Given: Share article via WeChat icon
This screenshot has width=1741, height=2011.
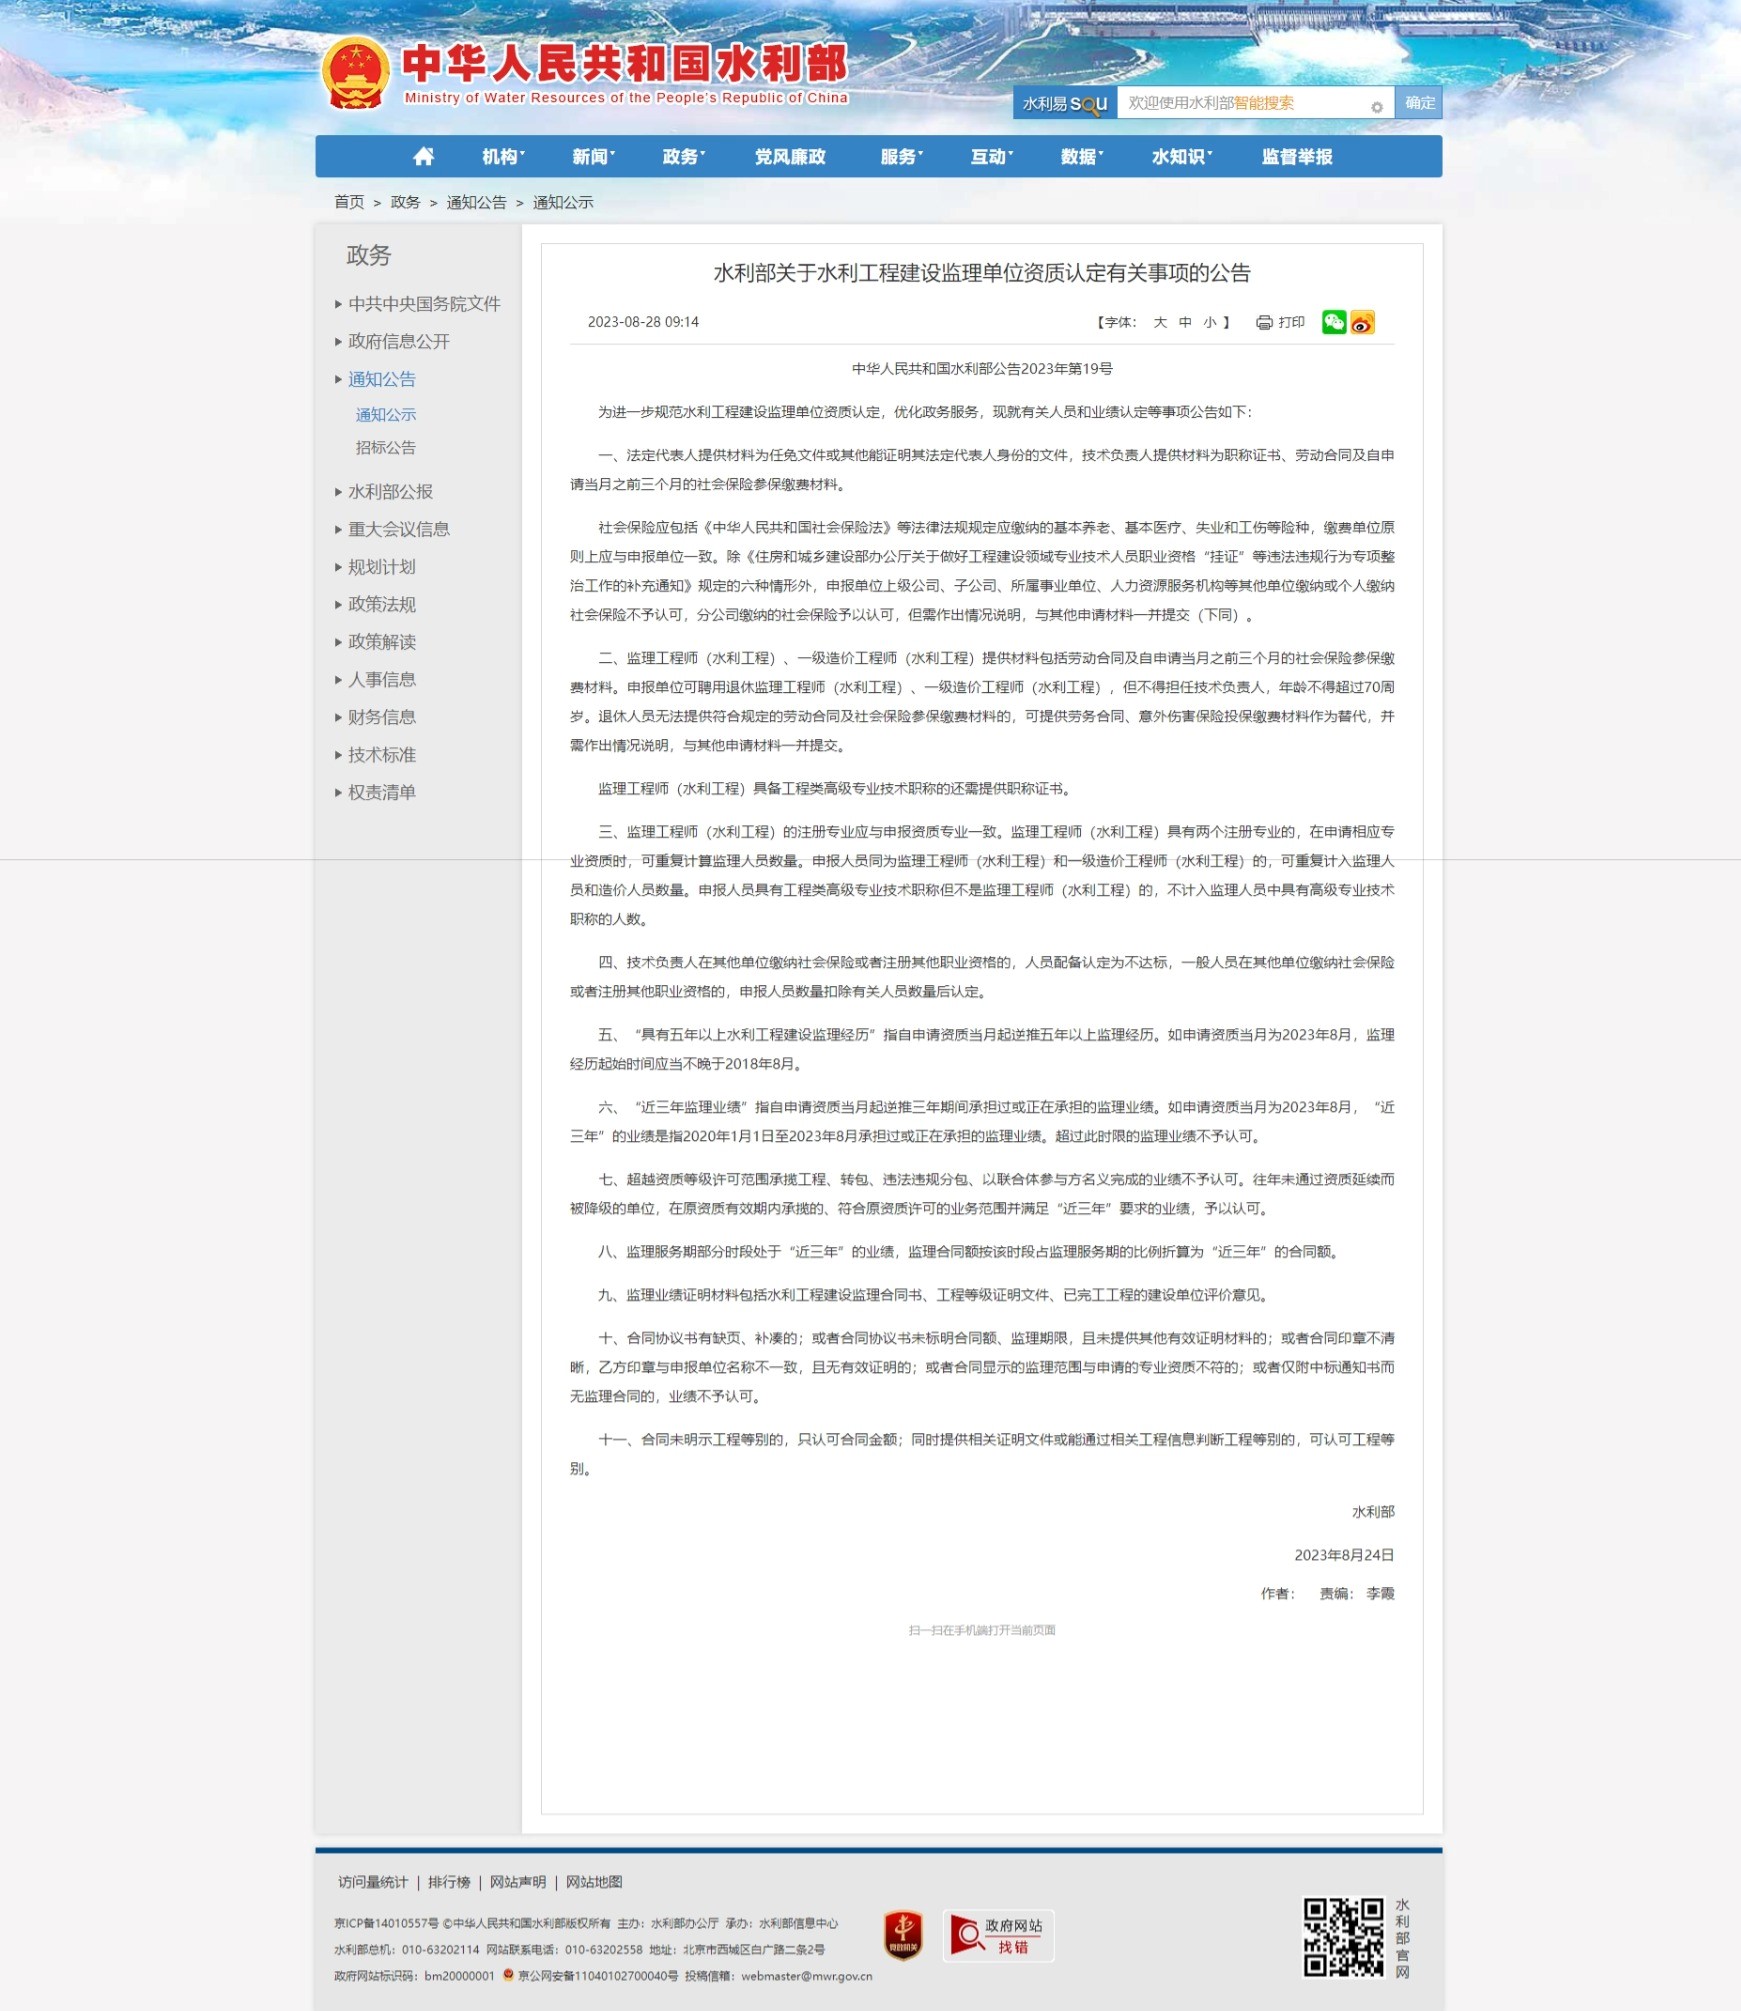Looking at the screenshot, I should tap(1333, 322).
